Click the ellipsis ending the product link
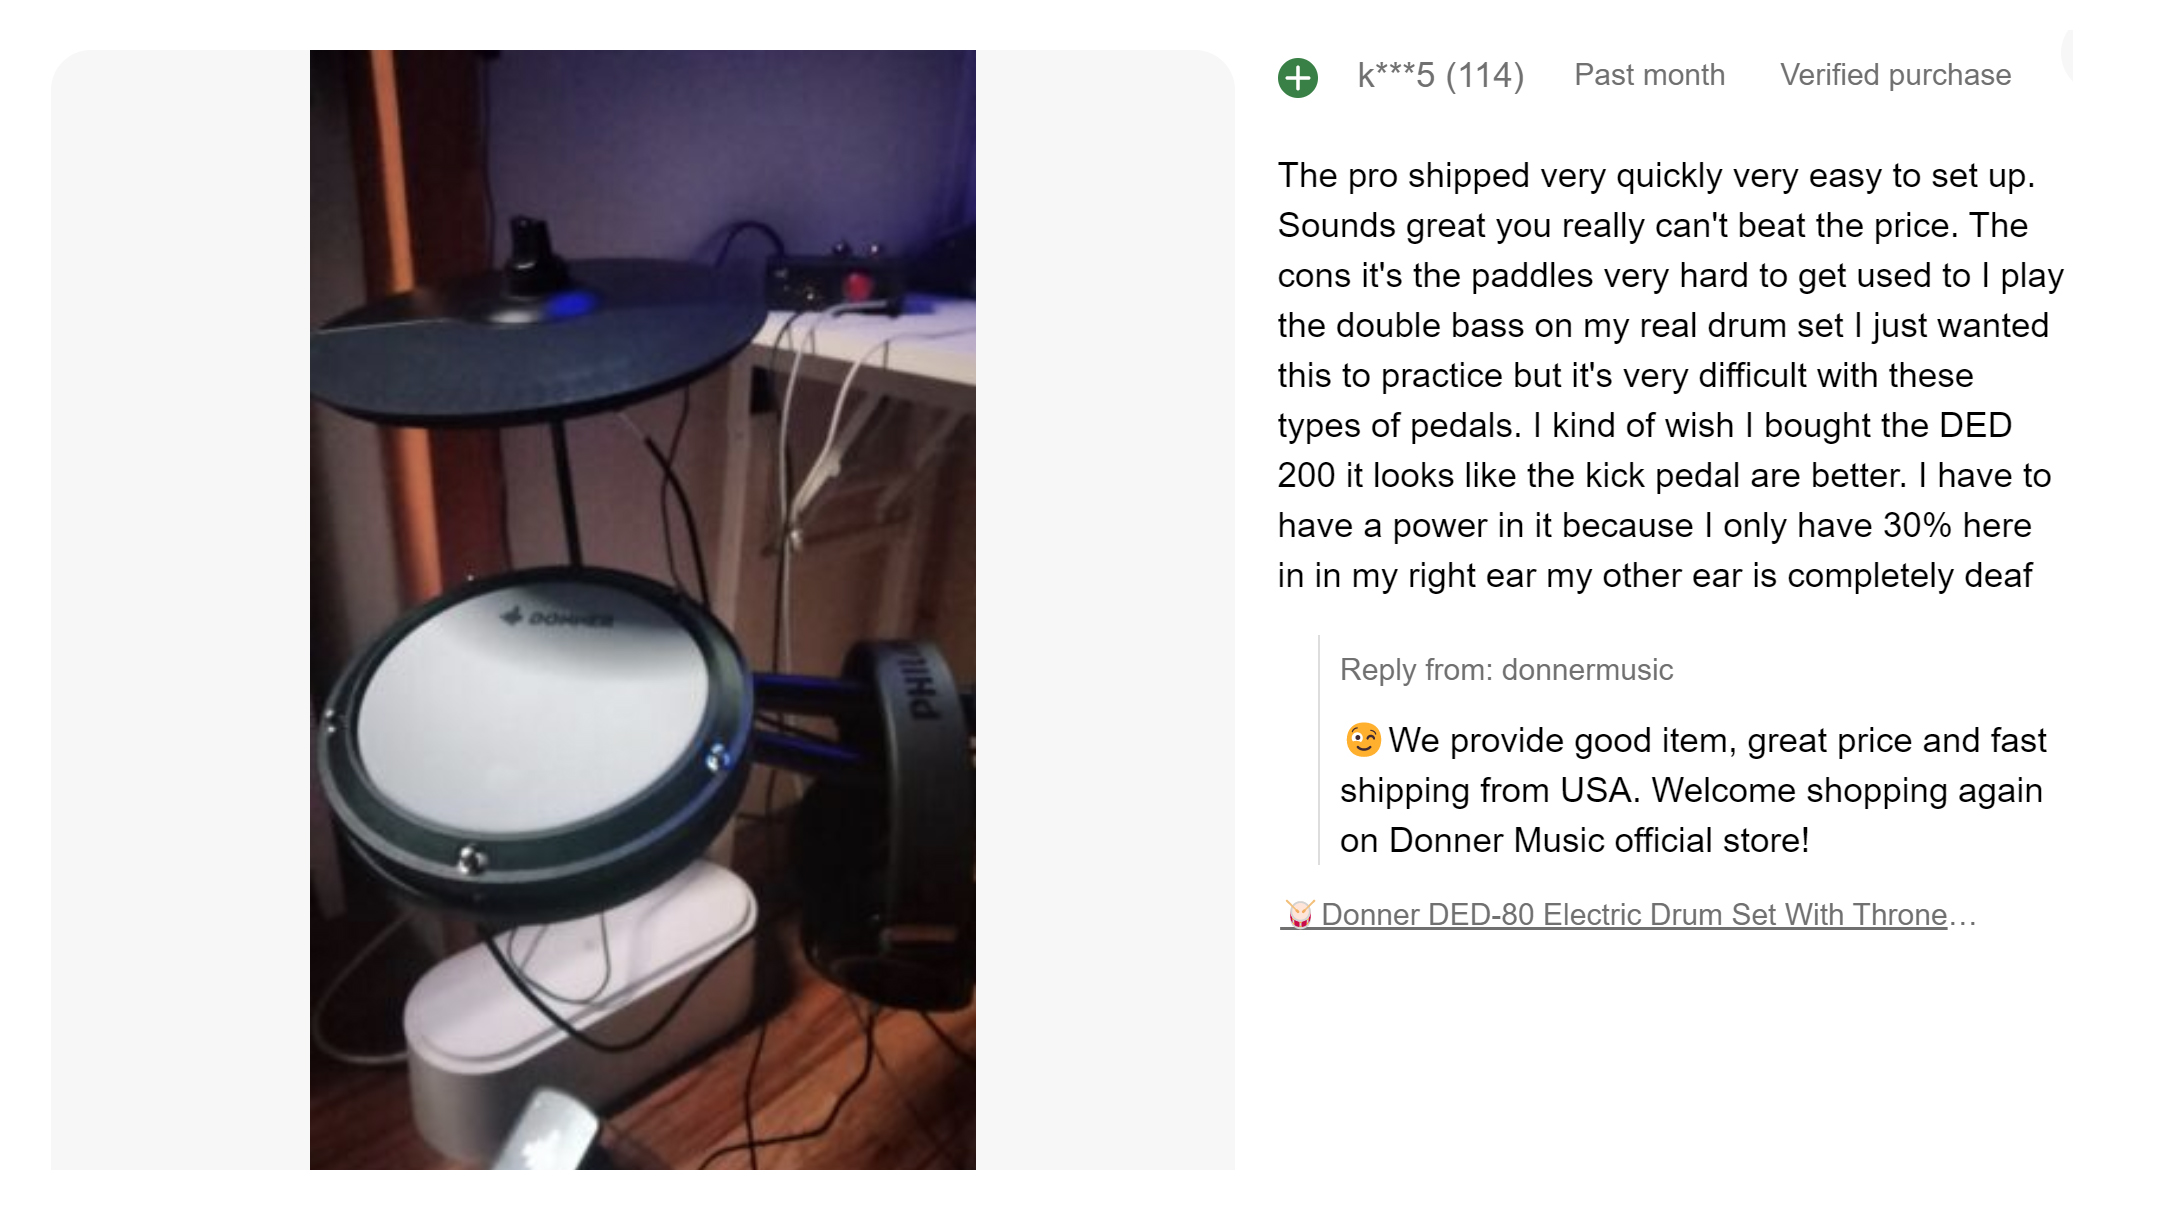 [x=1962, y=916]
